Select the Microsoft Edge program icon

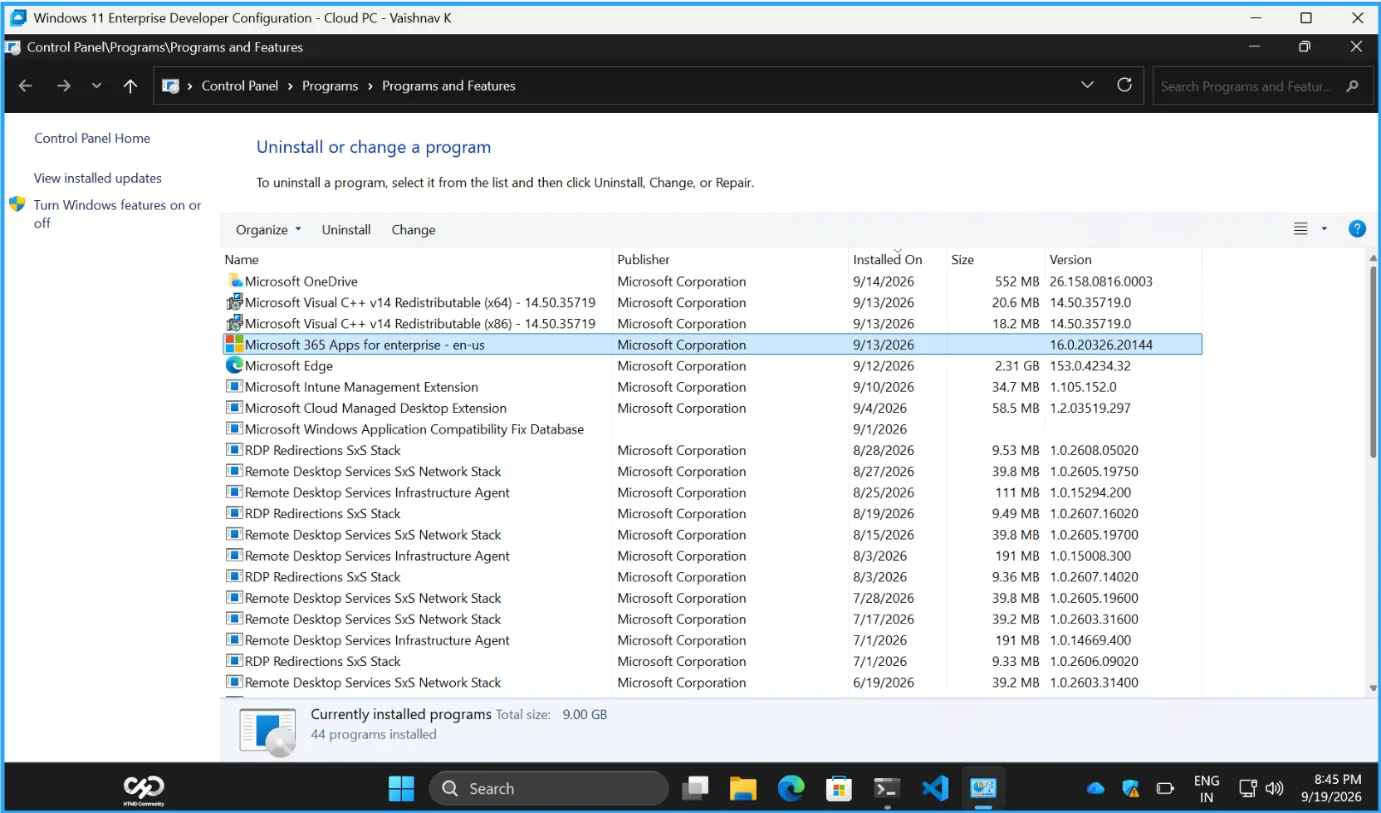235,365
